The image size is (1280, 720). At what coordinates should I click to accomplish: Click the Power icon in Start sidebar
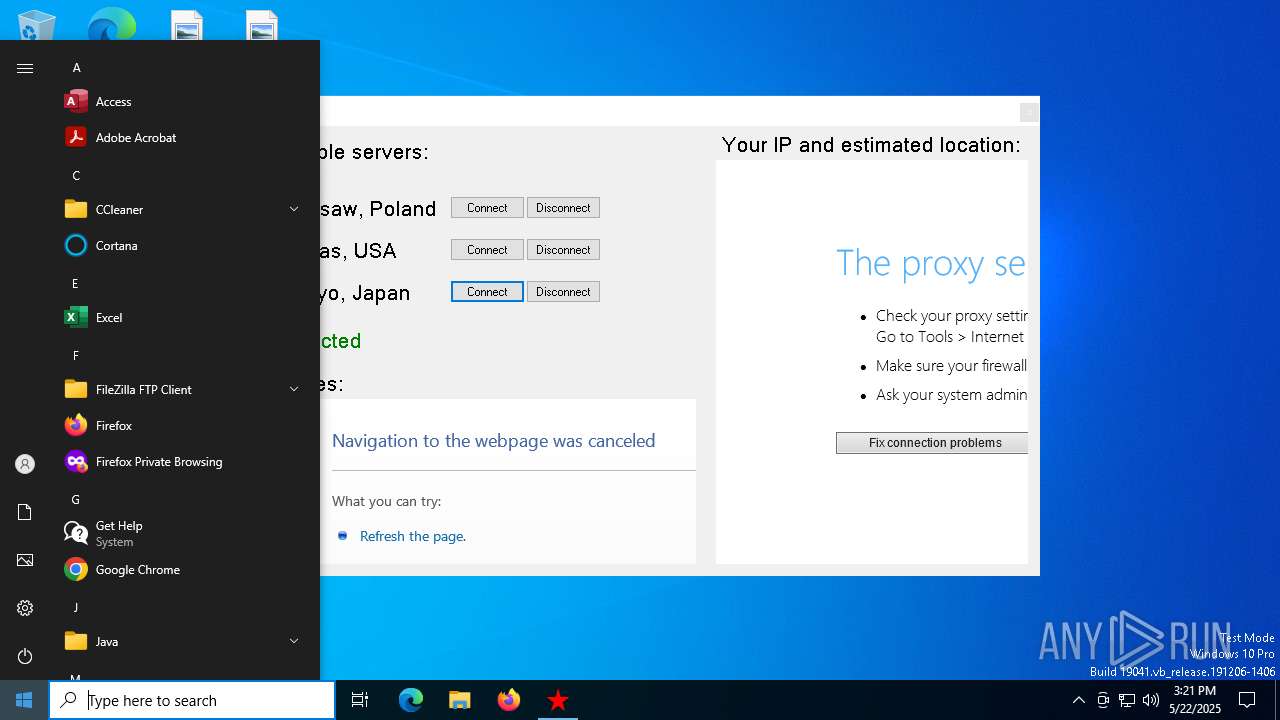point(25,656)
